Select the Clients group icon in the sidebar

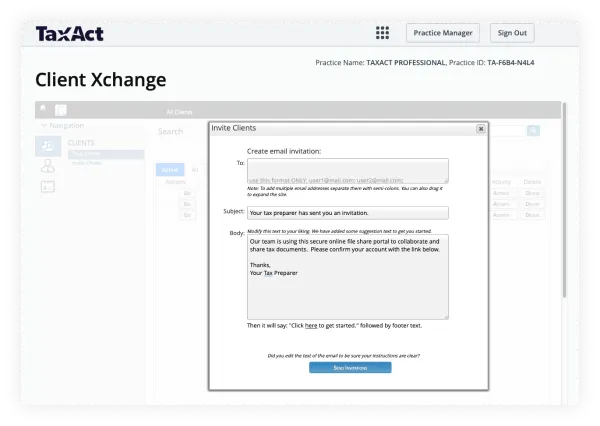[x=48, y=146]
